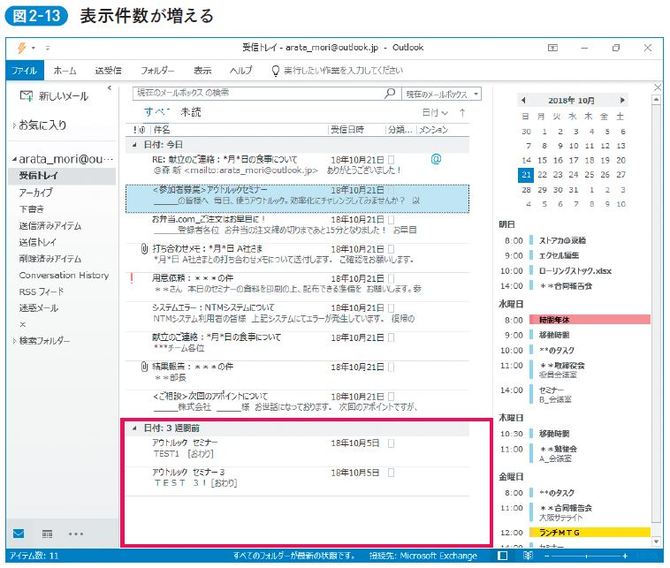This screenshot has width=670, height=568.
Task: Open the 表示 ribbon tab
Action: (203, 71)
